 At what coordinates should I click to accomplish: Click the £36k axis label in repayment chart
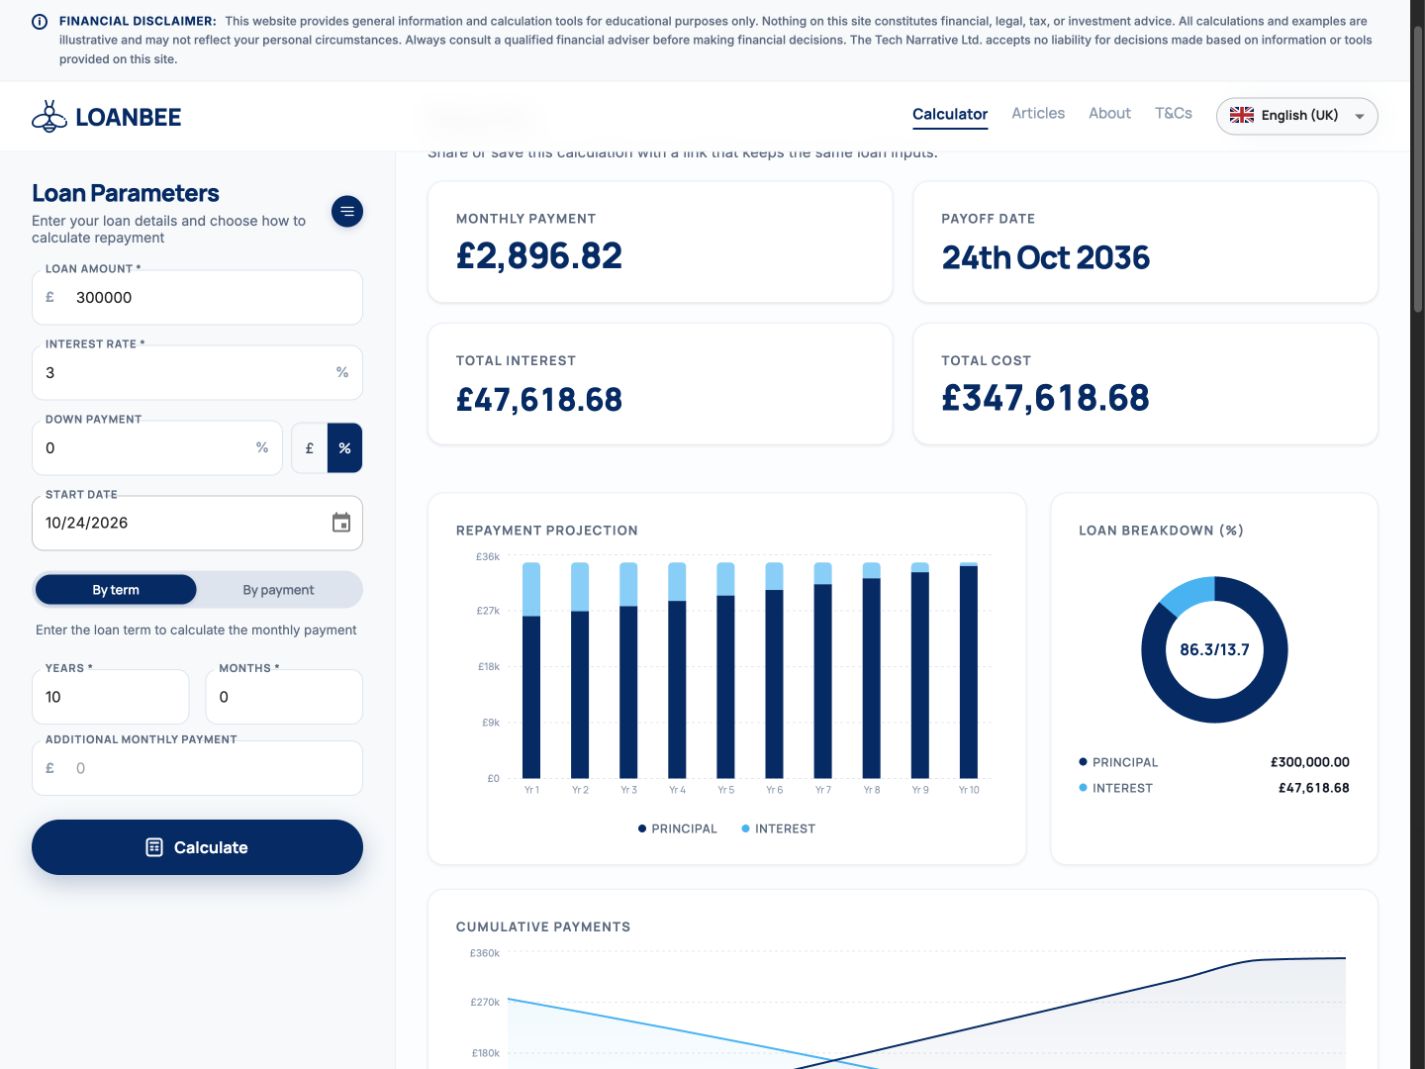pos(488,556)
